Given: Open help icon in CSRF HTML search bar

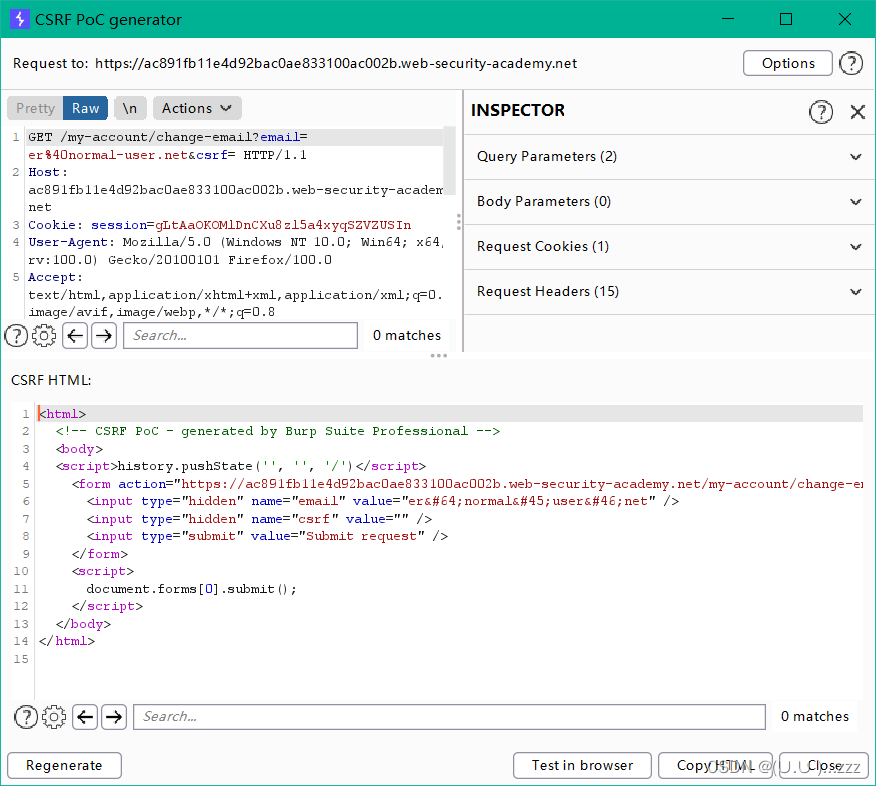Looking at the screenshot, I should (26, 717).
